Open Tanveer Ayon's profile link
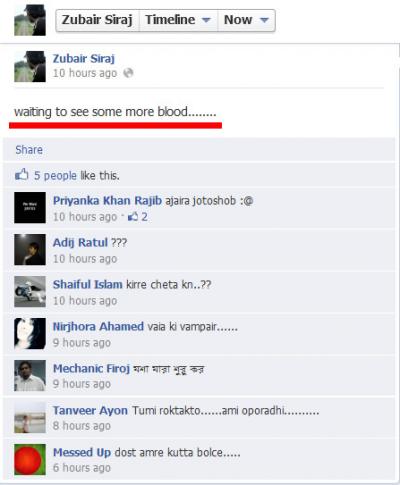The width and height of the screenshot is (400, 485). coord(90,410)
